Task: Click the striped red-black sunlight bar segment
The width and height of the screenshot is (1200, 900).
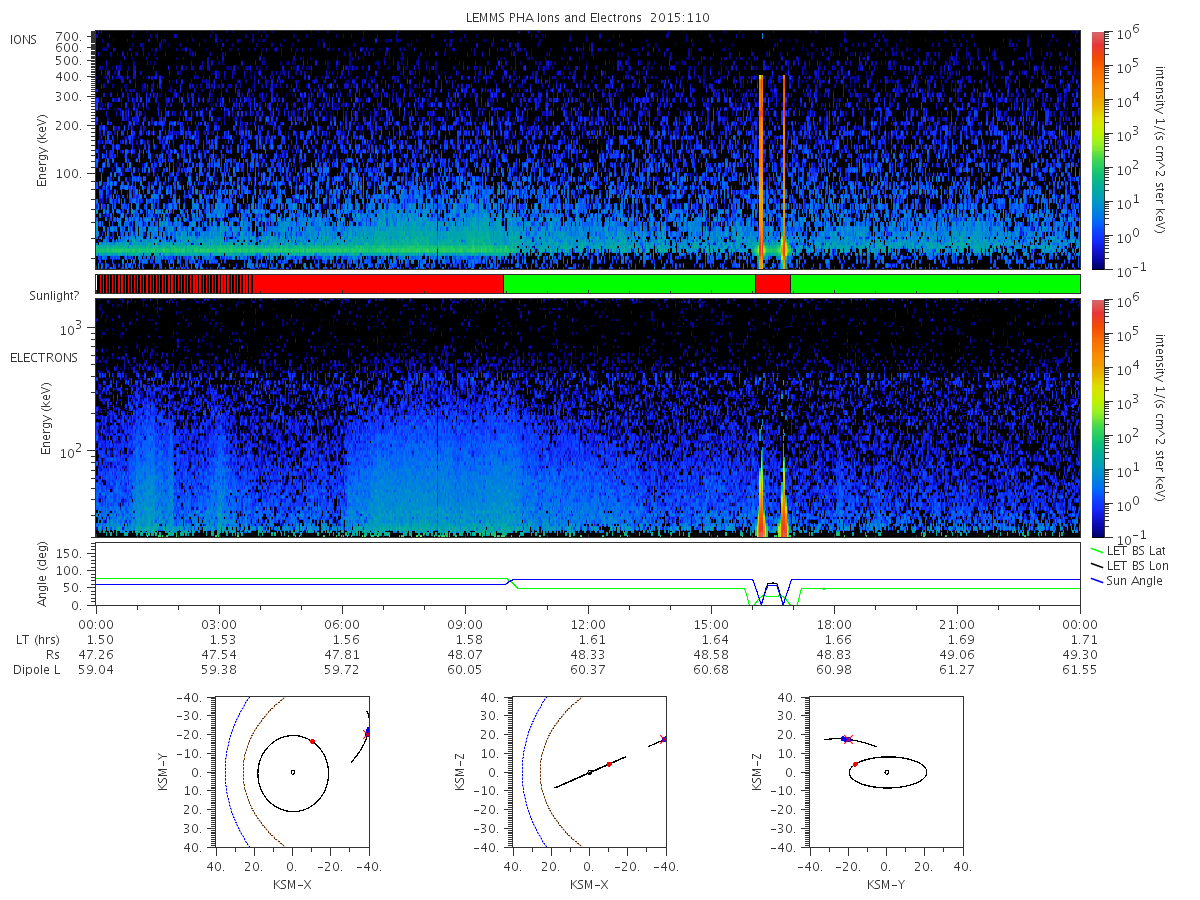Action: pyautogui.click(x=174, y=284)
